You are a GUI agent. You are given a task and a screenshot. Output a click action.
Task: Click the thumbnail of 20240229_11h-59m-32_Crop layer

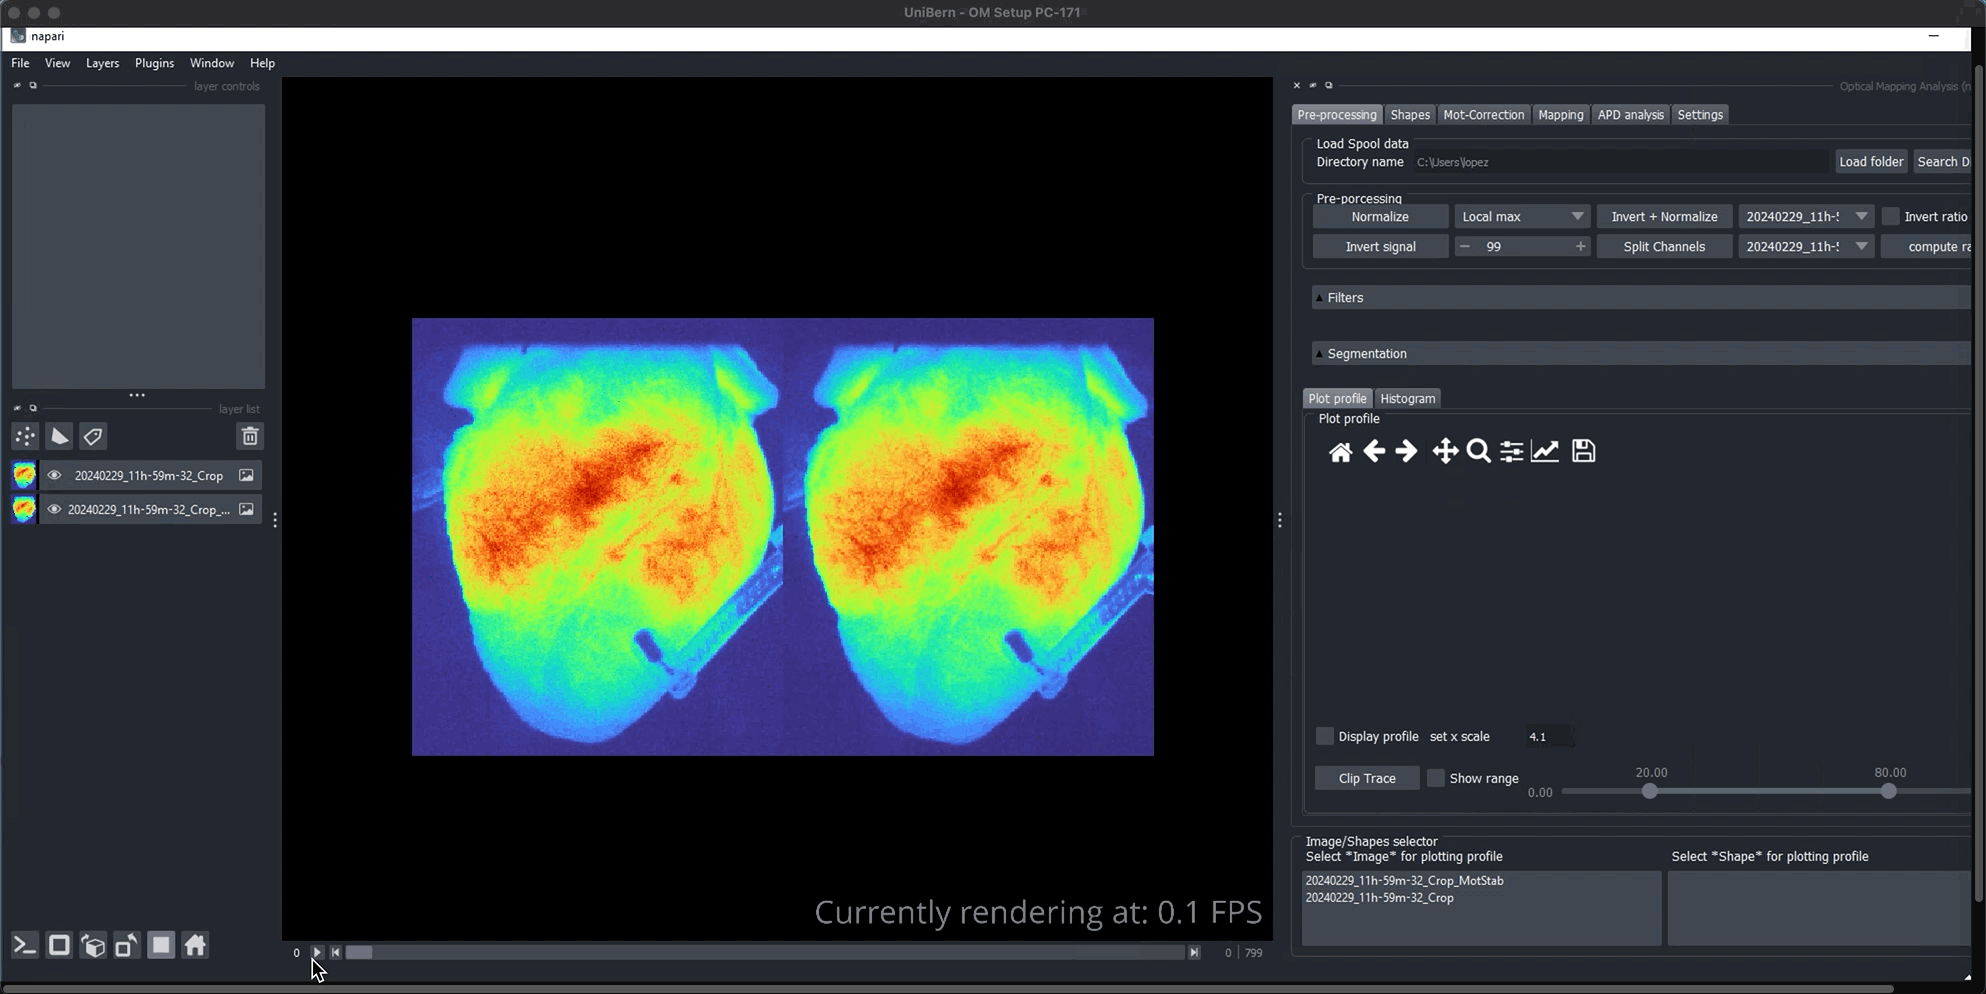tap(24, 475)
